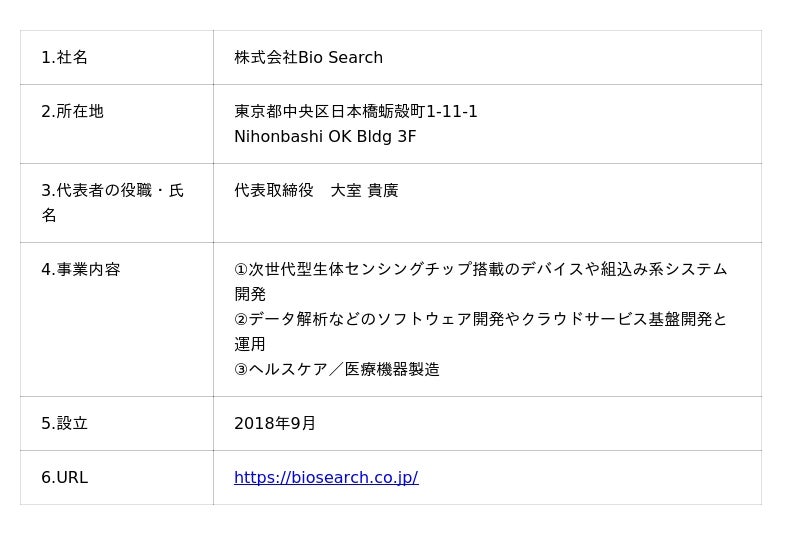This screenshot has width=800, height=535.
Task: Click the 名 wrapped character under 3.代表者
Action: [49, 215]
